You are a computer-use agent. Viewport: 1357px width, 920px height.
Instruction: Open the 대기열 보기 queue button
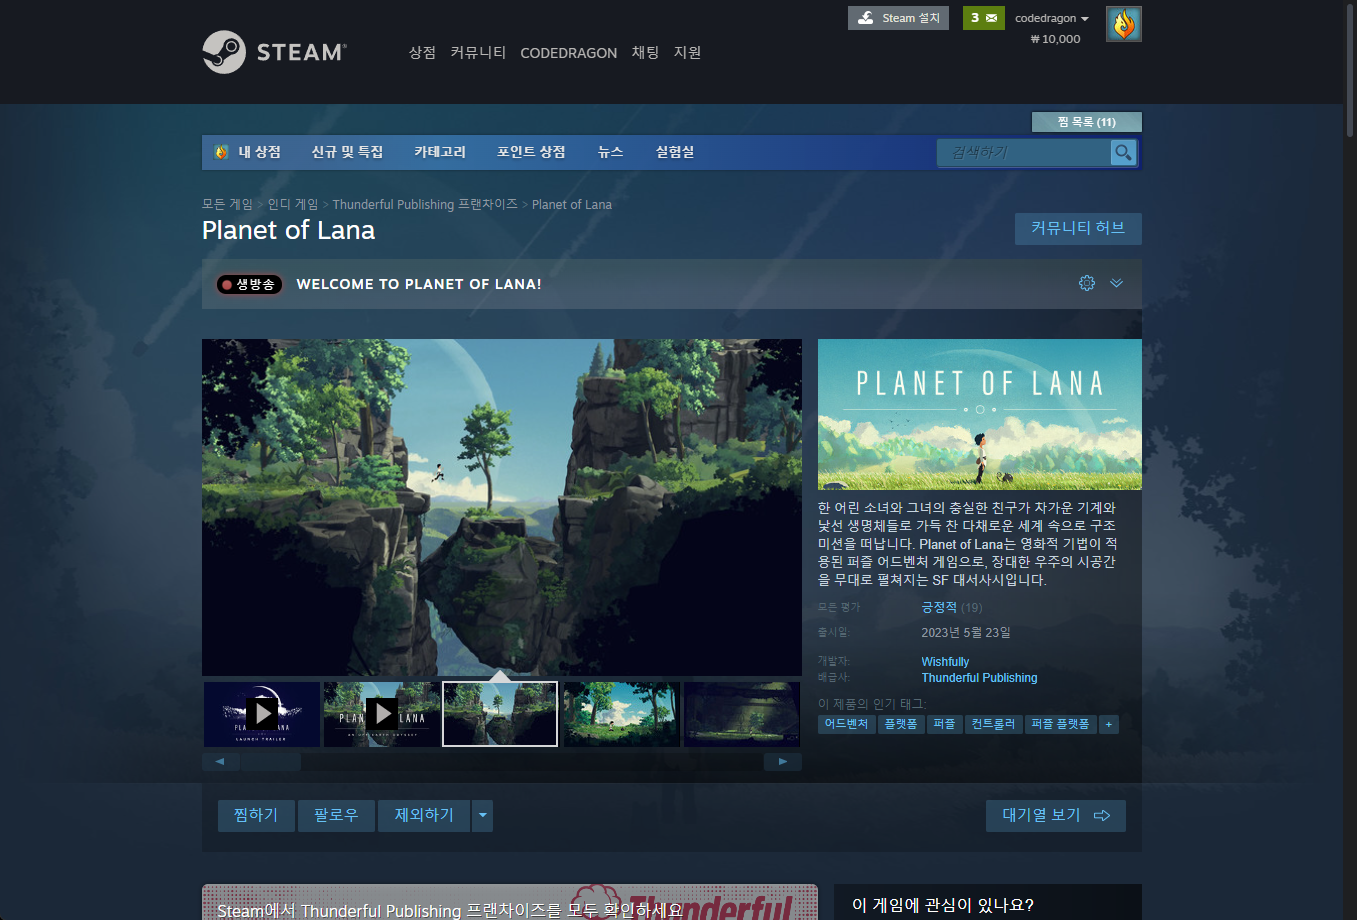(x=1056, y=815)
